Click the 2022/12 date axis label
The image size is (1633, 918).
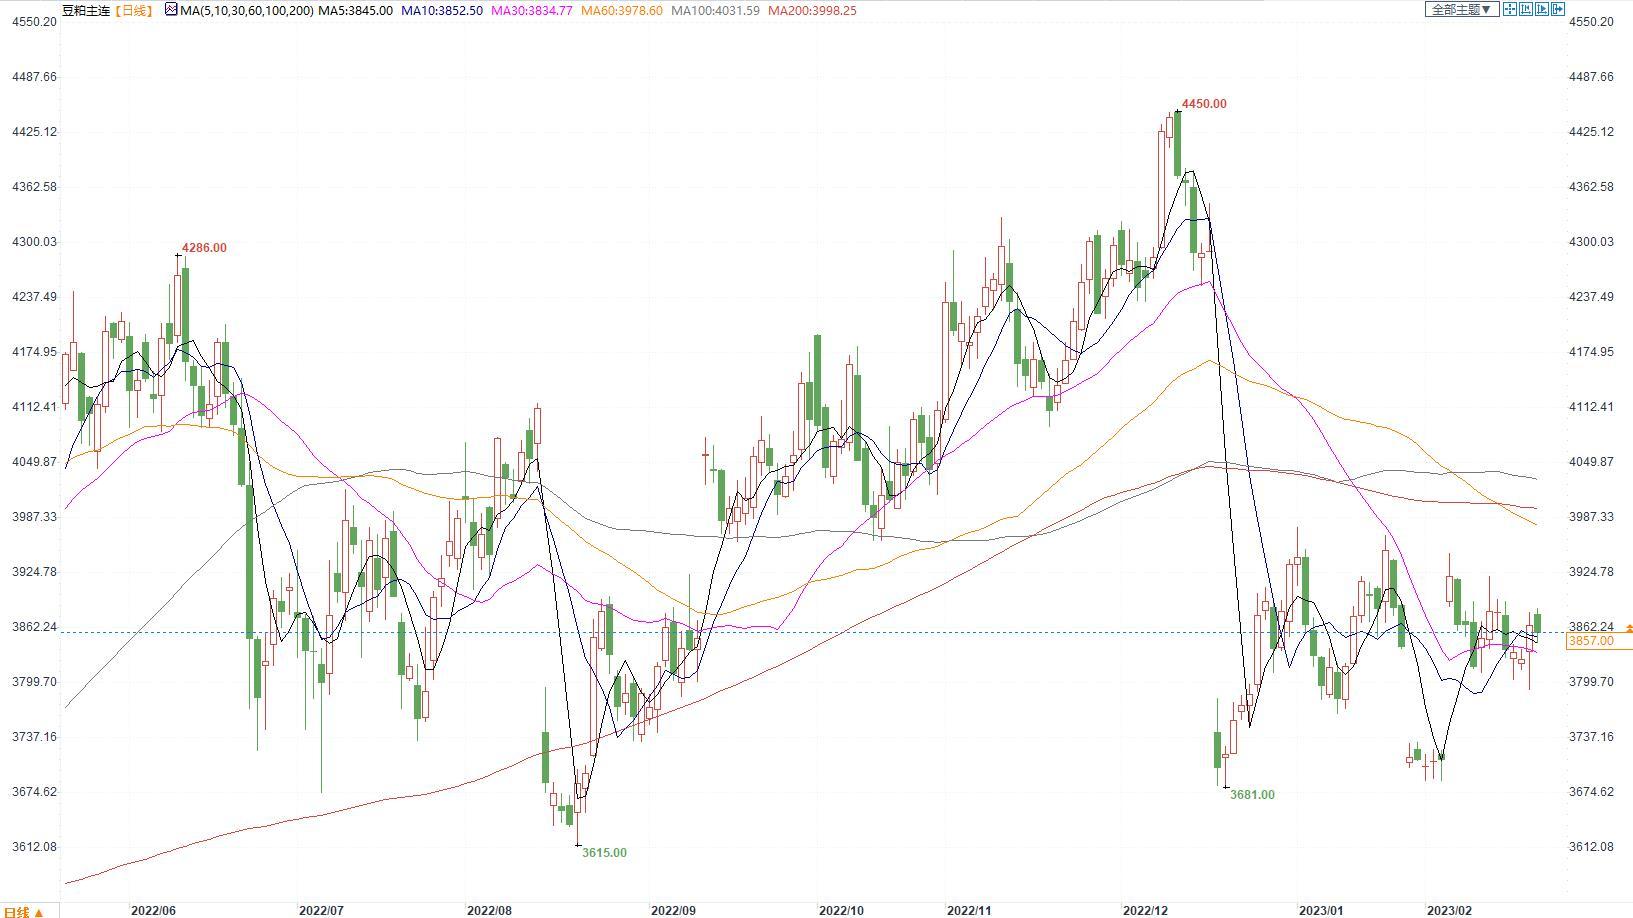coord(1145,910)
